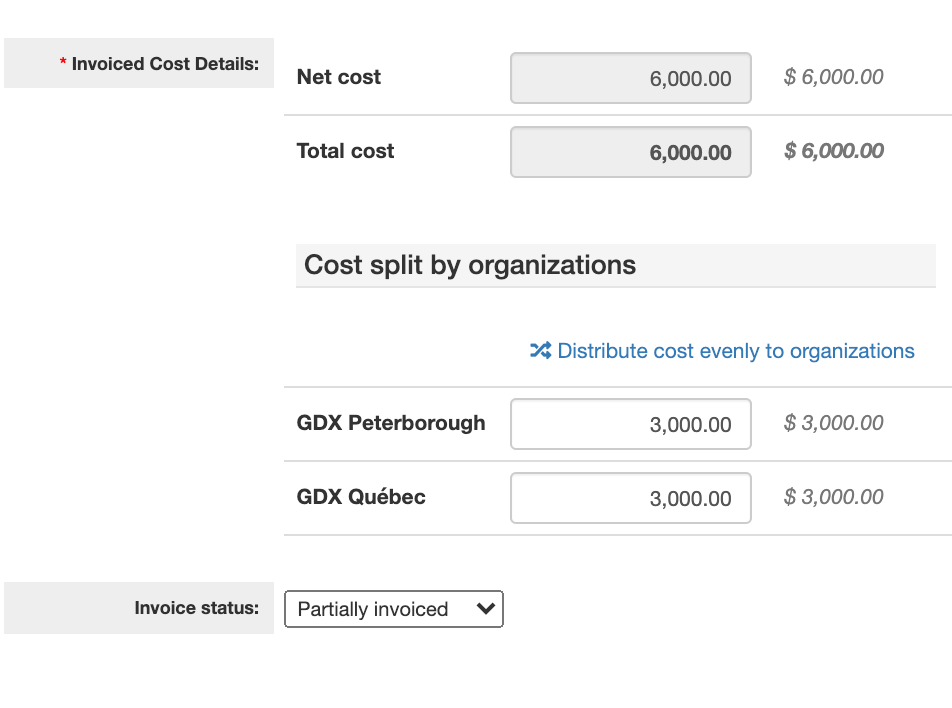Click the dropdown chevron next to Partially invoiced
The image size is (952, 708).
tap(486, 609)
